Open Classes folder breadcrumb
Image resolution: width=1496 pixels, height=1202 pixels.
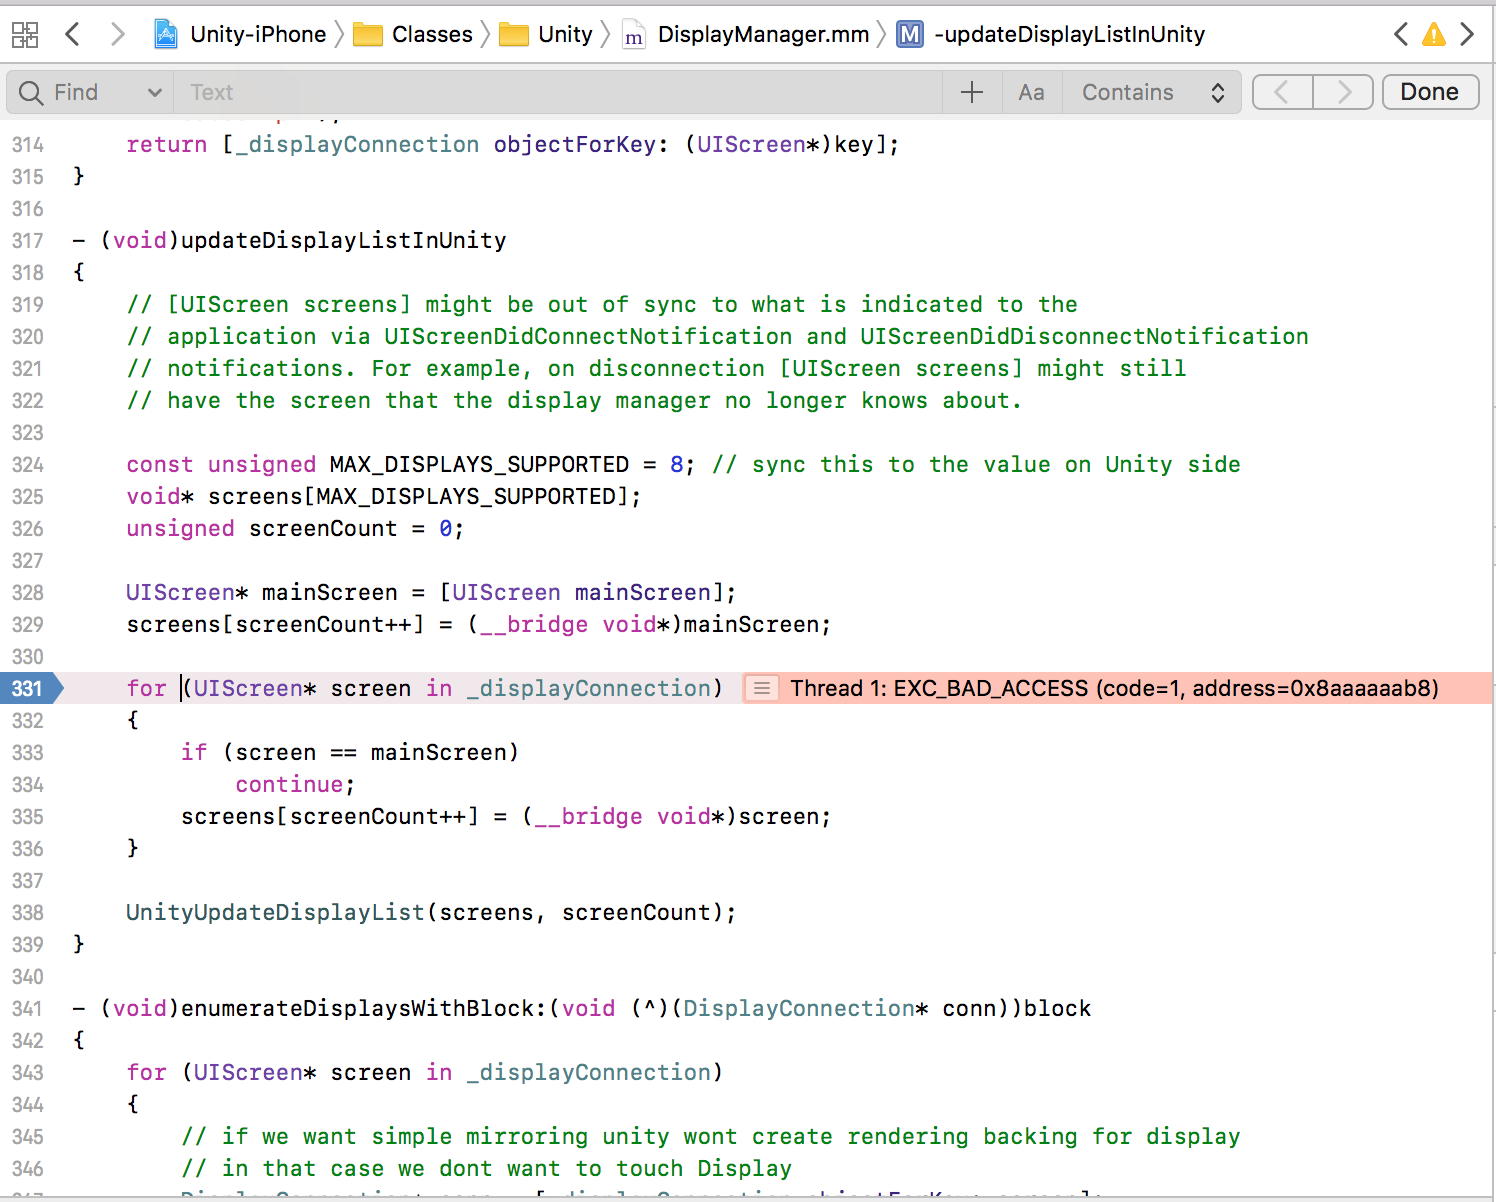pos(413,34)
